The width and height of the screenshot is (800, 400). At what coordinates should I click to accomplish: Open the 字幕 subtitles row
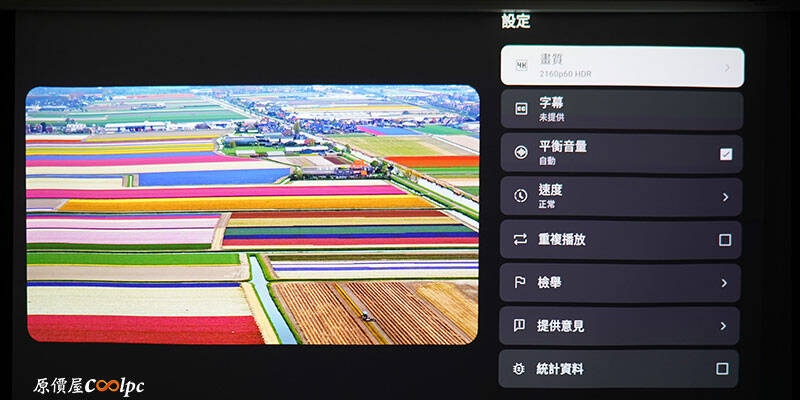click(621, 110)
